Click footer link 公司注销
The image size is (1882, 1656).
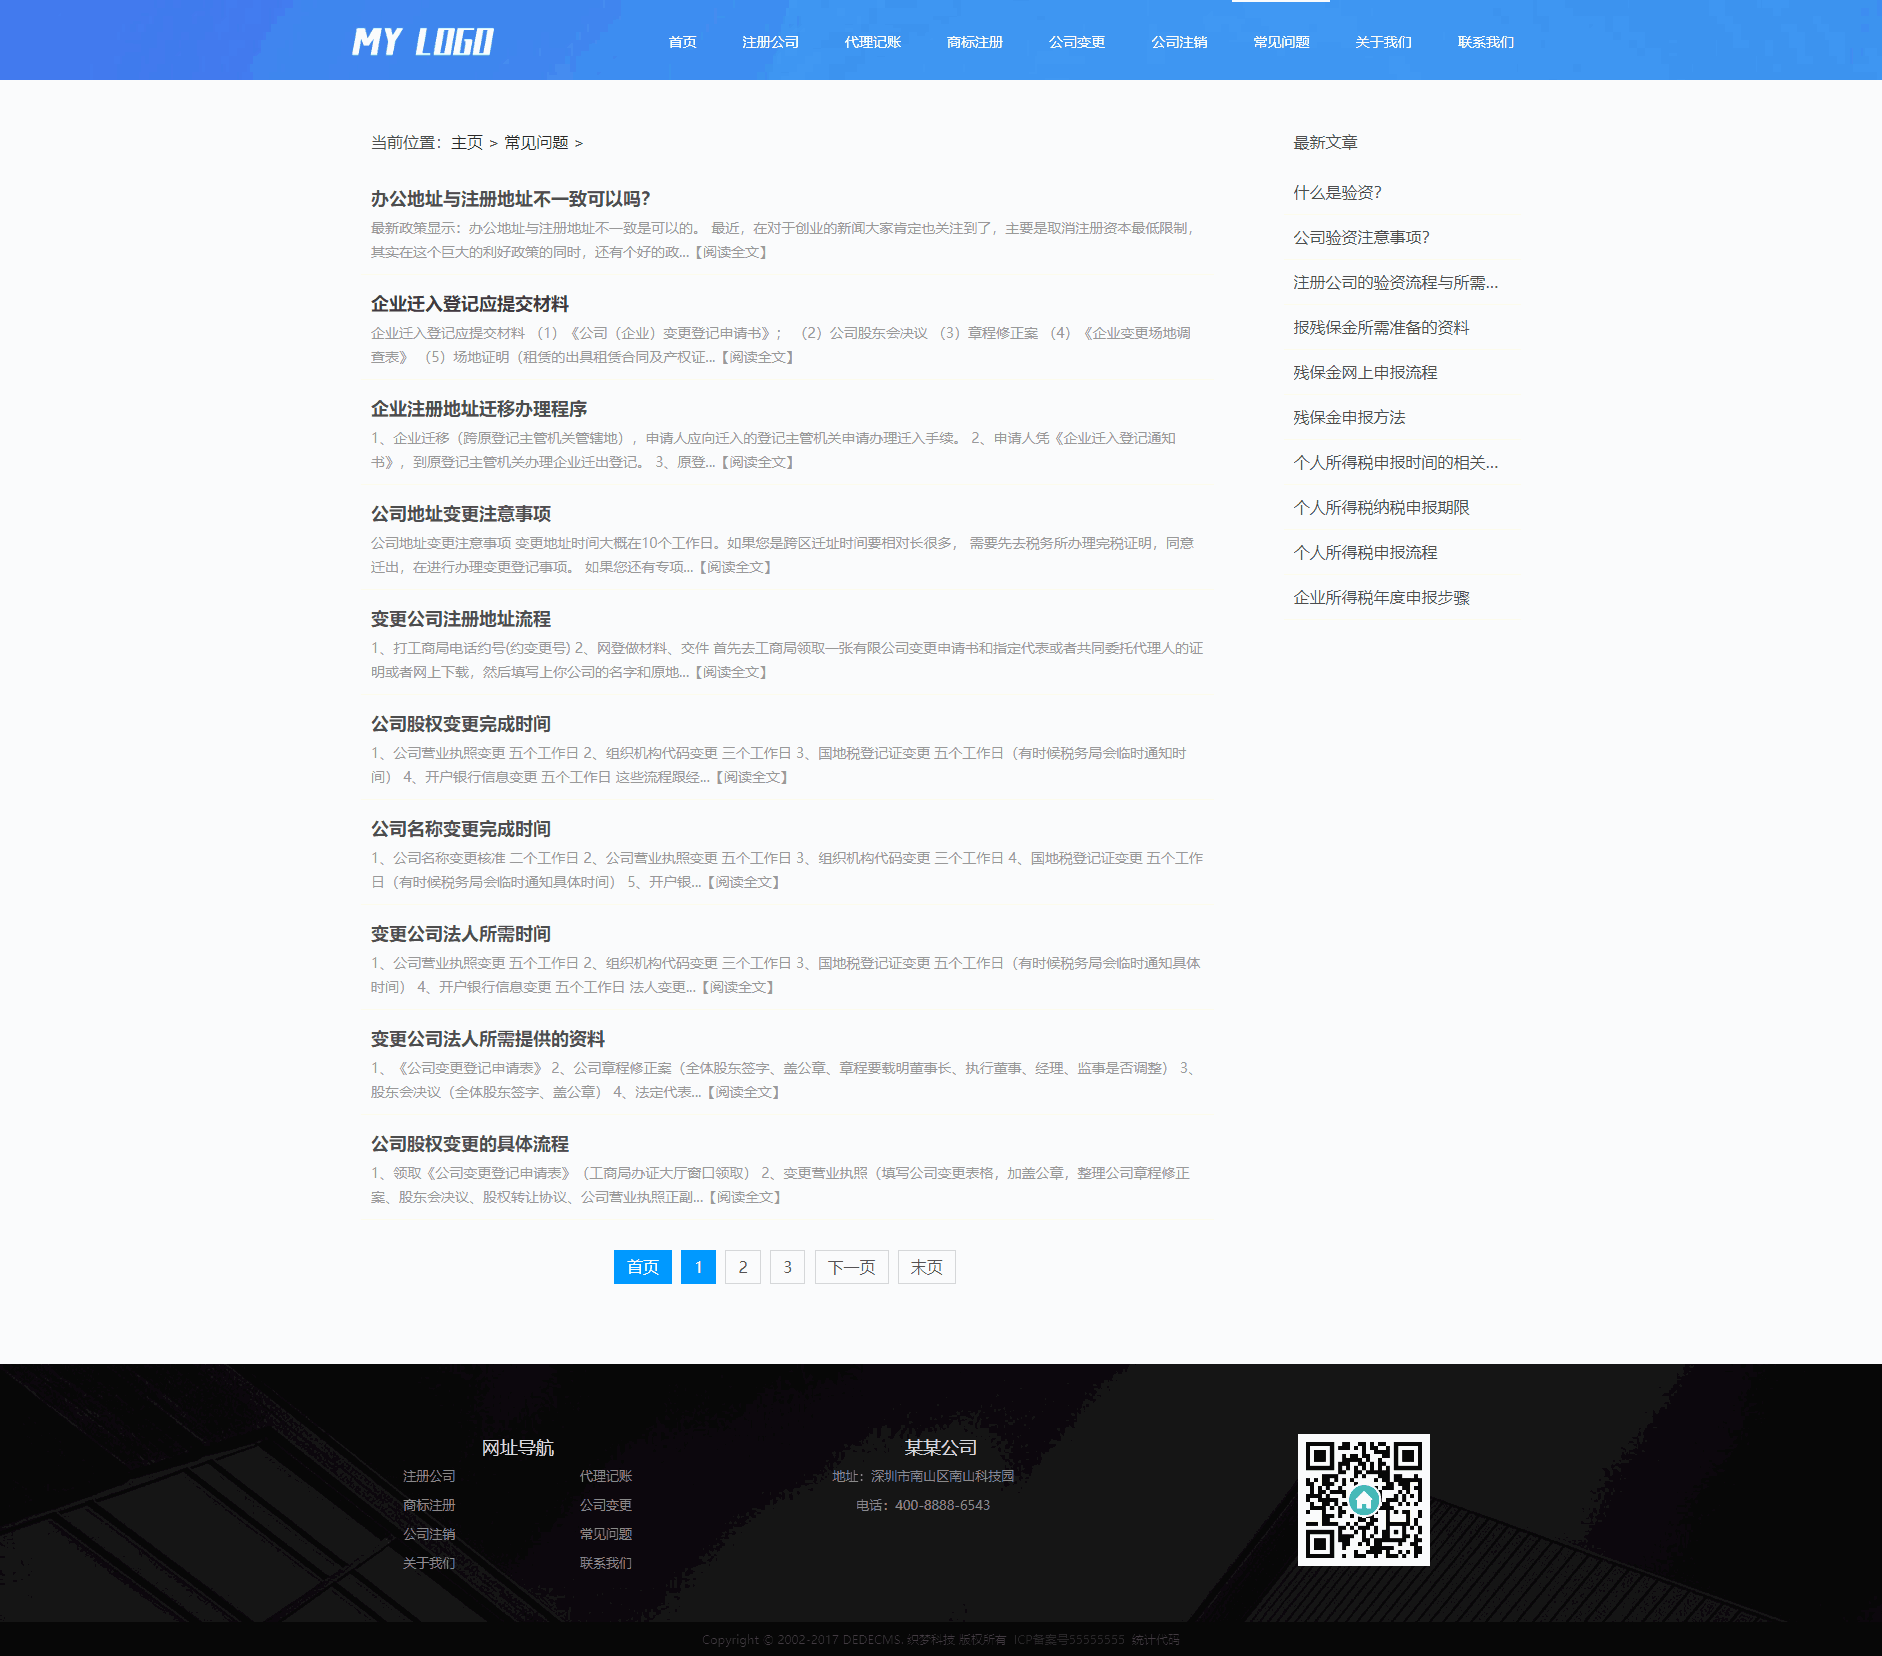click(429, 1534)
